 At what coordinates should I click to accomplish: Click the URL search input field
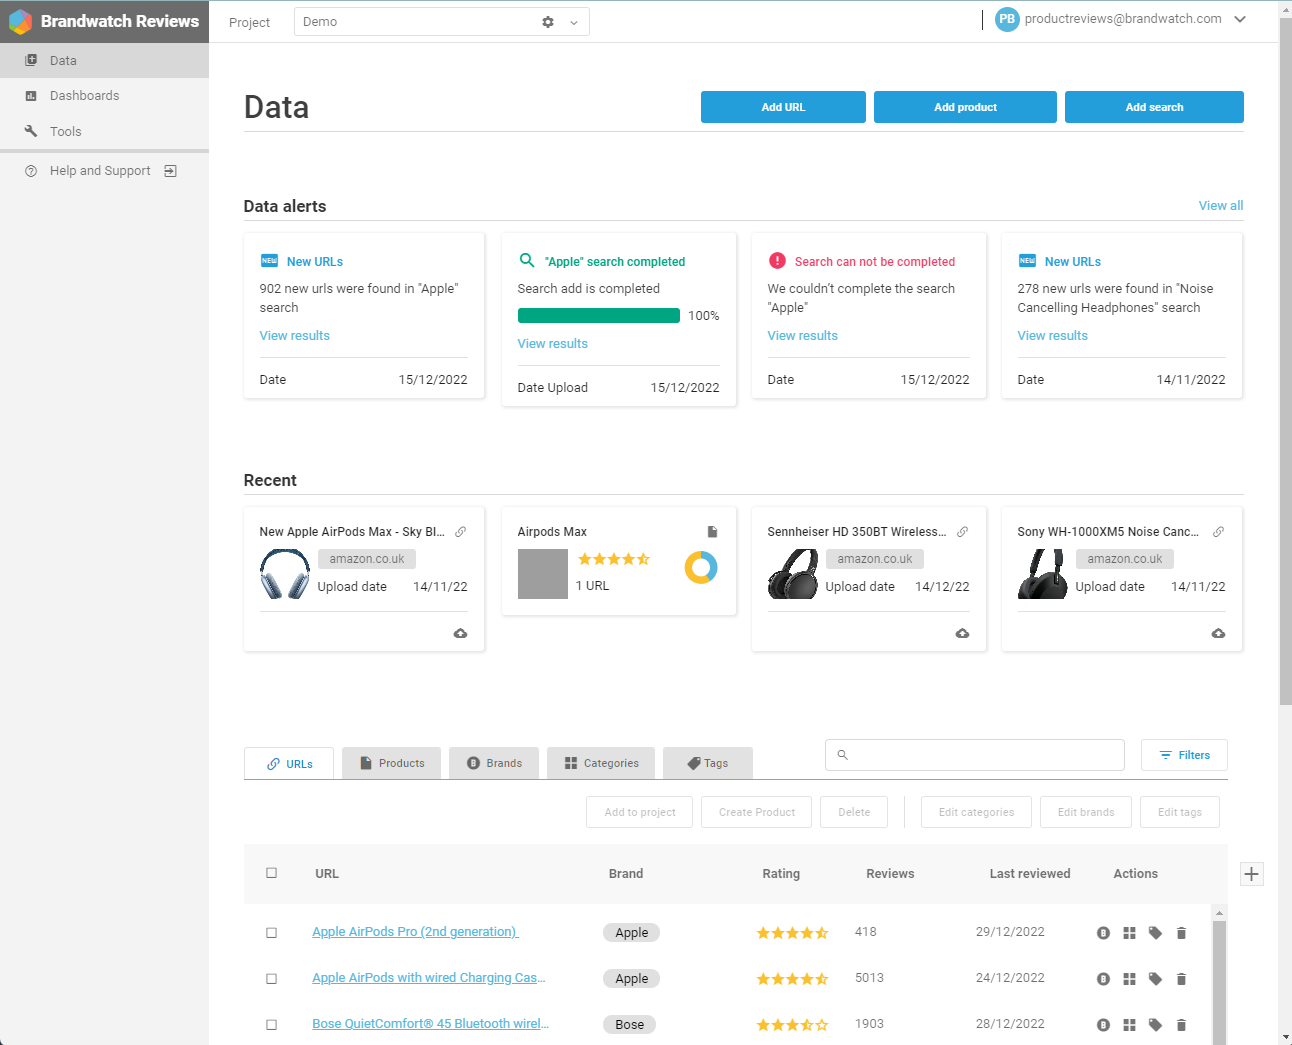tap(975, 755)
